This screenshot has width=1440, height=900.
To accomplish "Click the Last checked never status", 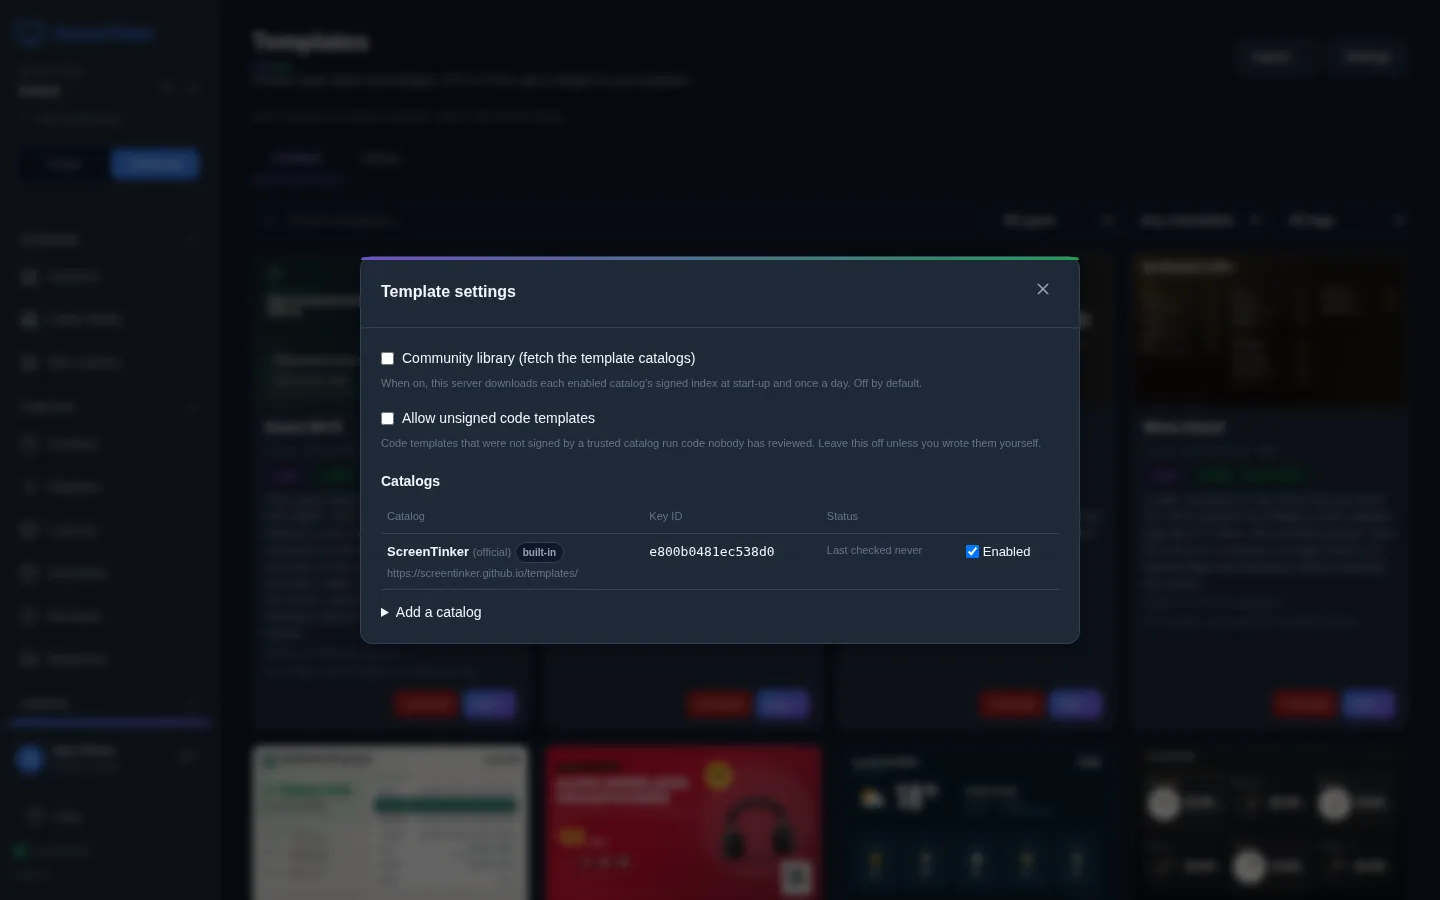I will coord(874,550).
